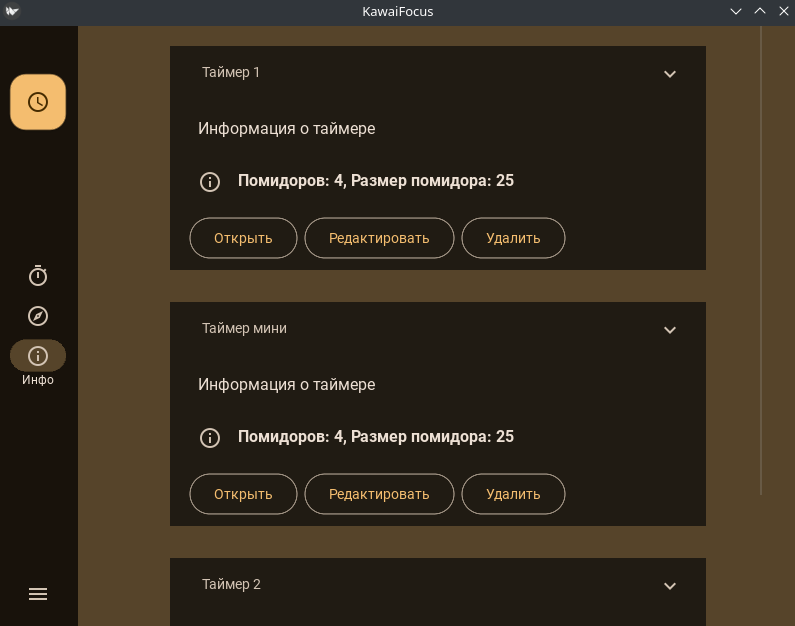
Task: Maximize the KawaiFocus window
Action: click(759, 11)
